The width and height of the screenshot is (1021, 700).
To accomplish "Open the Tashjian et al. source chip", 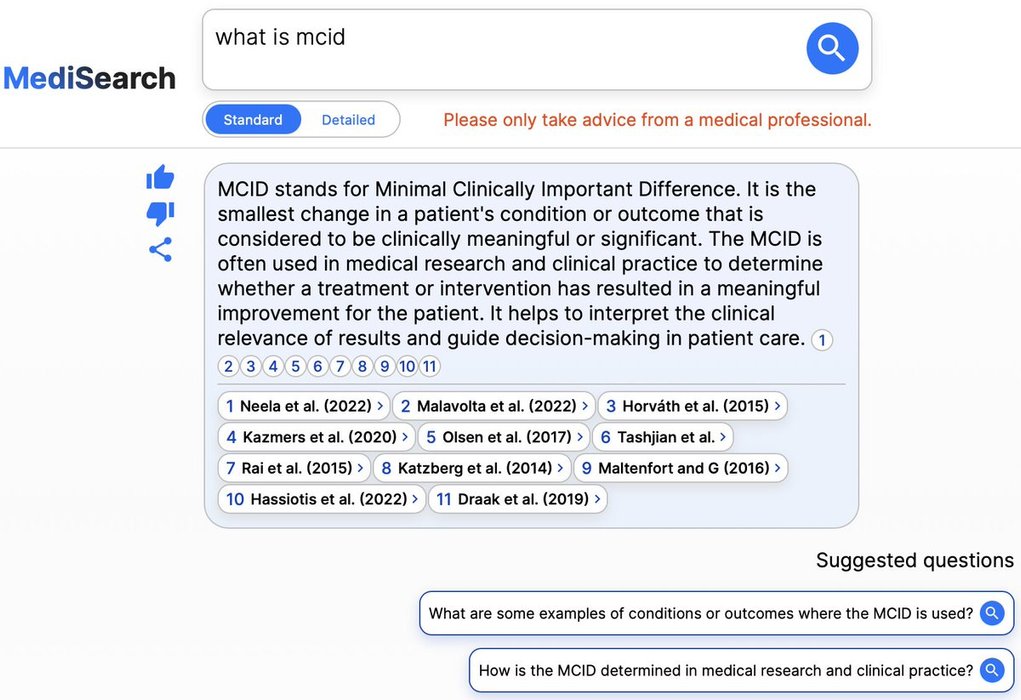I will pyautogui.click(x=663, y=437).
